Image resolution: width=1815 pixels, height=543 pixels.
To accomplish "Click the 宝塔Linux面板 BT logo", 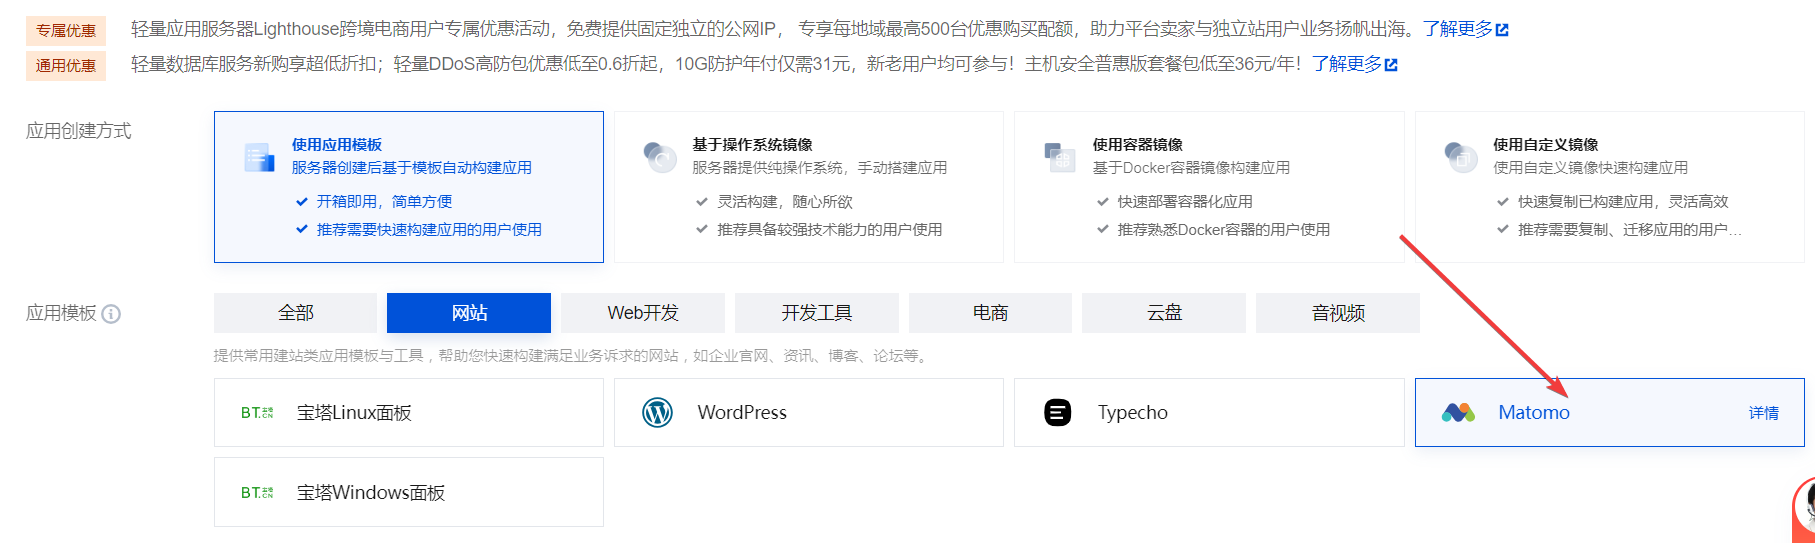I will [x=257, y=412].
